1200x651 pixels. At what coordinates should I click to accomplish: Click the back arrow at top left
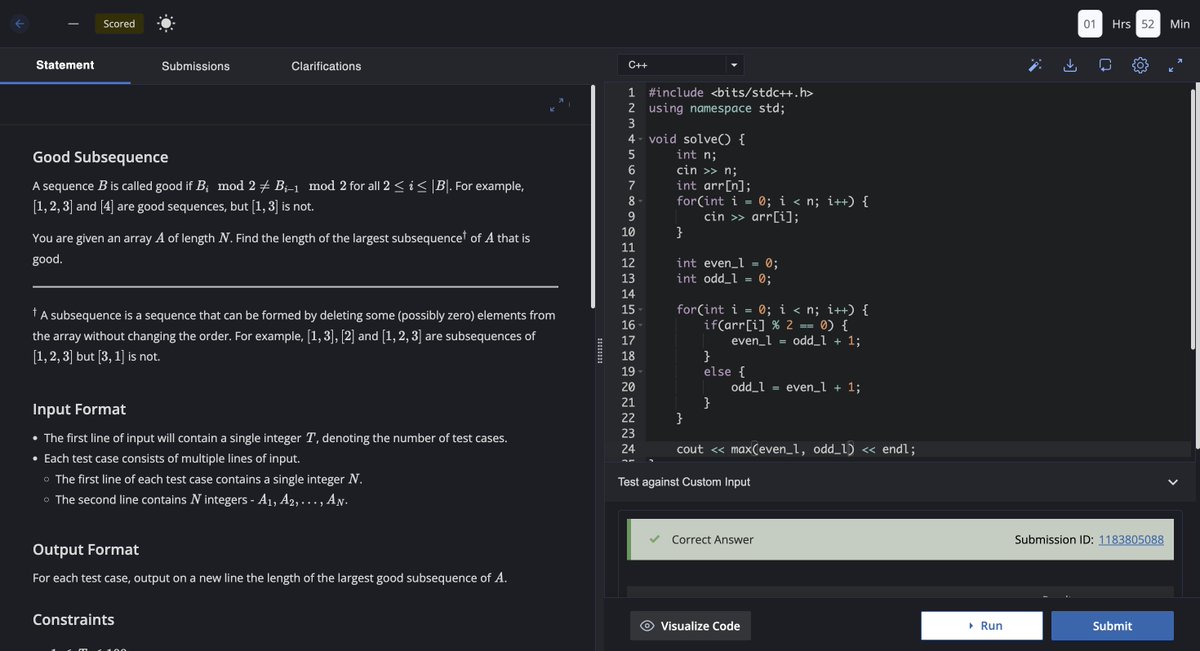[17, 22]
